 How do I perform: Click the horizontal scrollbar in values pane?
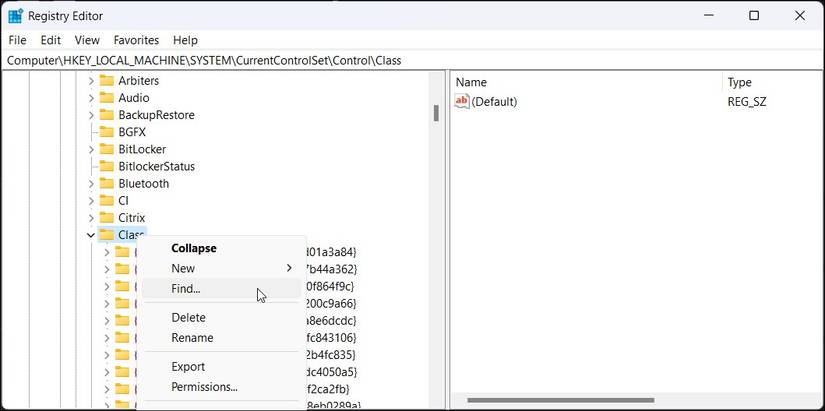(x=600, y=401)
